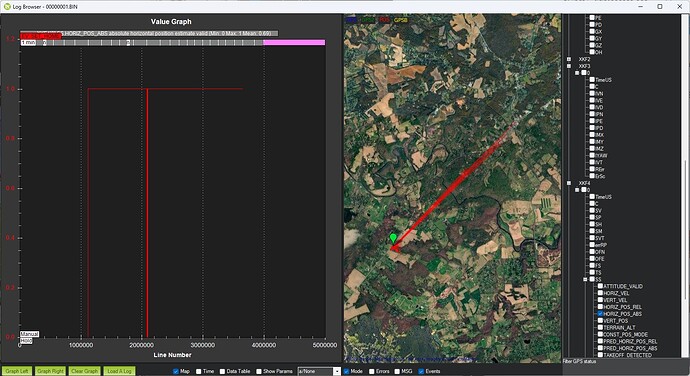690x376 pixels.
Task: Collapse the XKF3 tree node
Action: 569,66
